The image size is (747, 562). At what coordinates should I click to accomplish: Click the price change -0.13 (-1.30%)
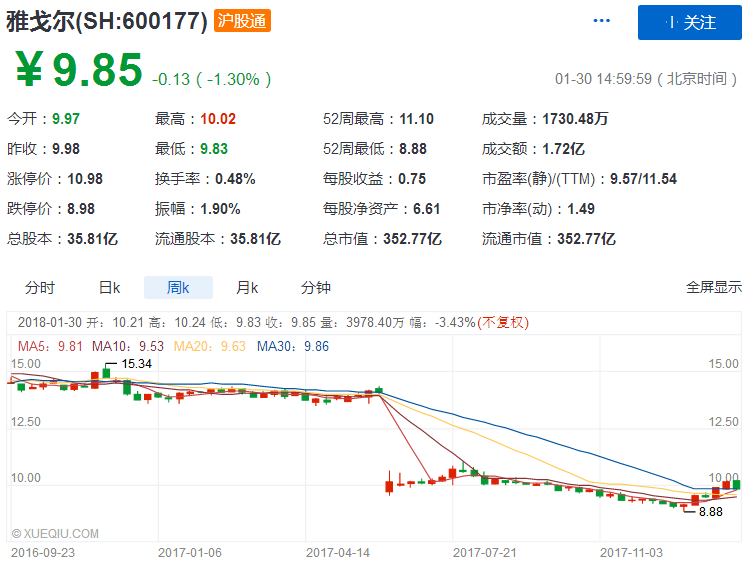coord(212,79)
